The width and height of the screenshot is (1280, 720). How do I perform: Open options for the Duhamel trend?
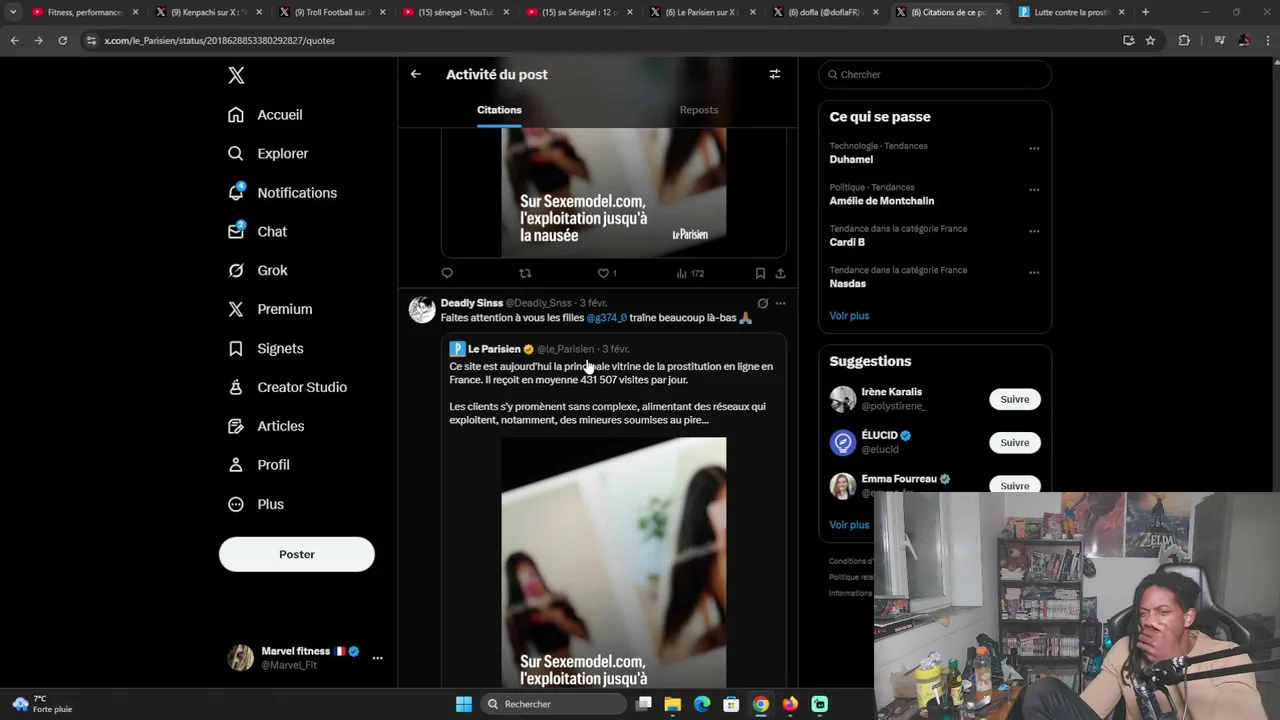(1034, 148)
